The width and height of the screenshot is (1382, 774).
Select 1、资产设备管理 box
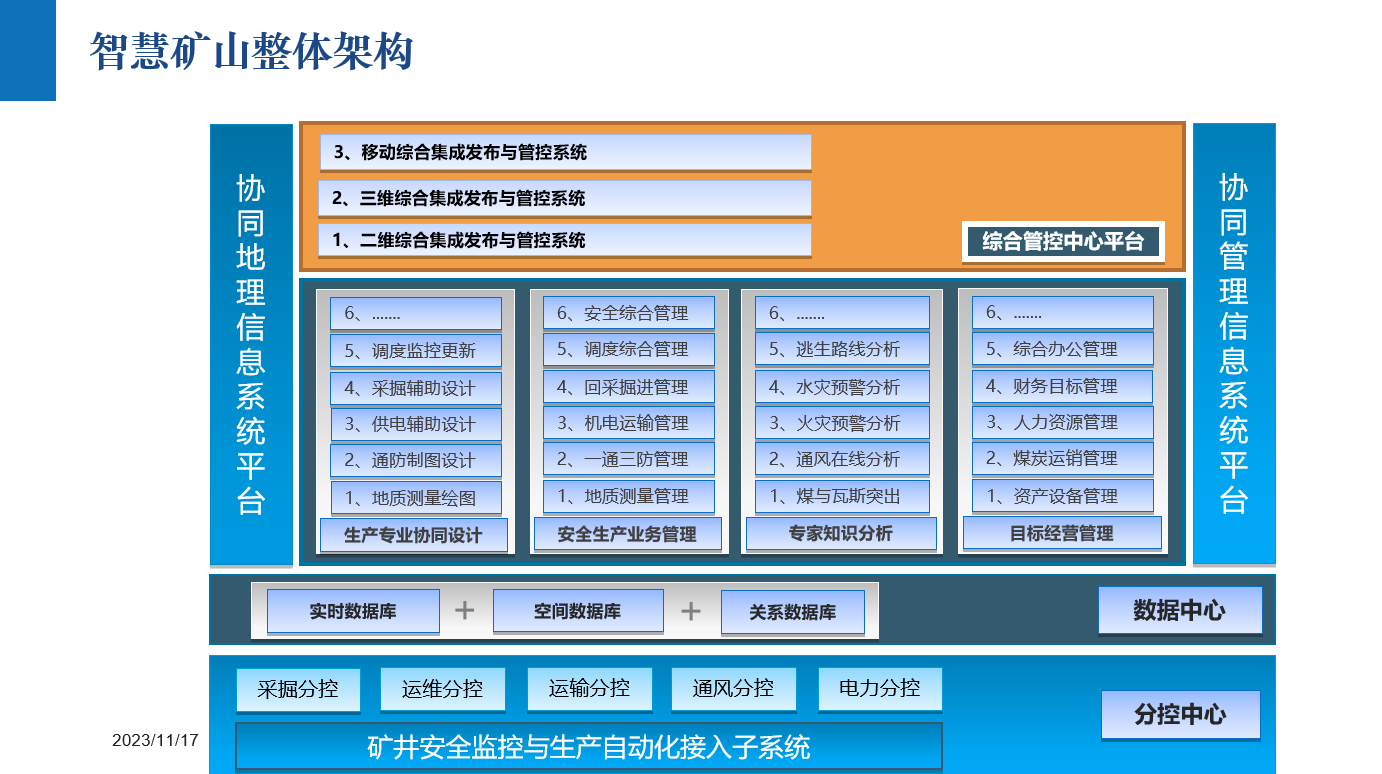pyautogui.click(x=1063, y=496)
